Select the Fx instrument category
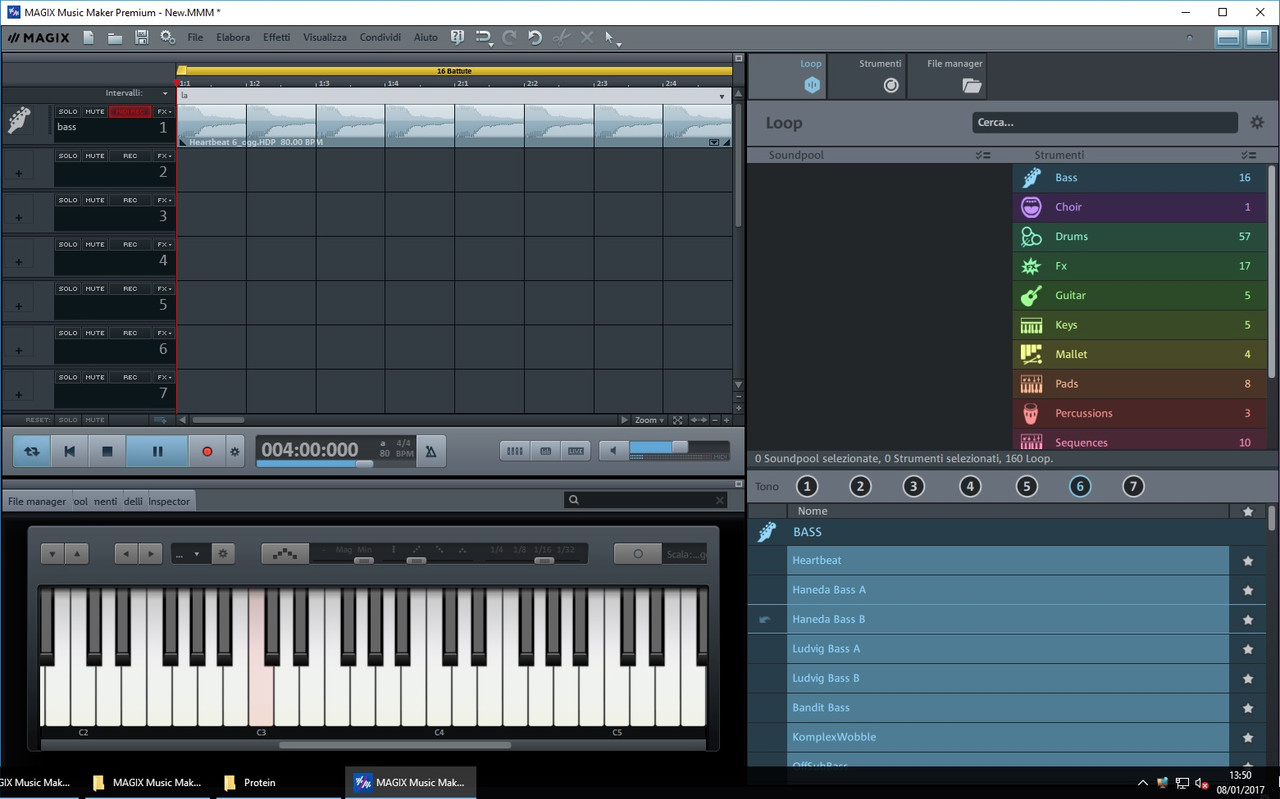This screenshot has height=799, width=1280. (1140, 266)
